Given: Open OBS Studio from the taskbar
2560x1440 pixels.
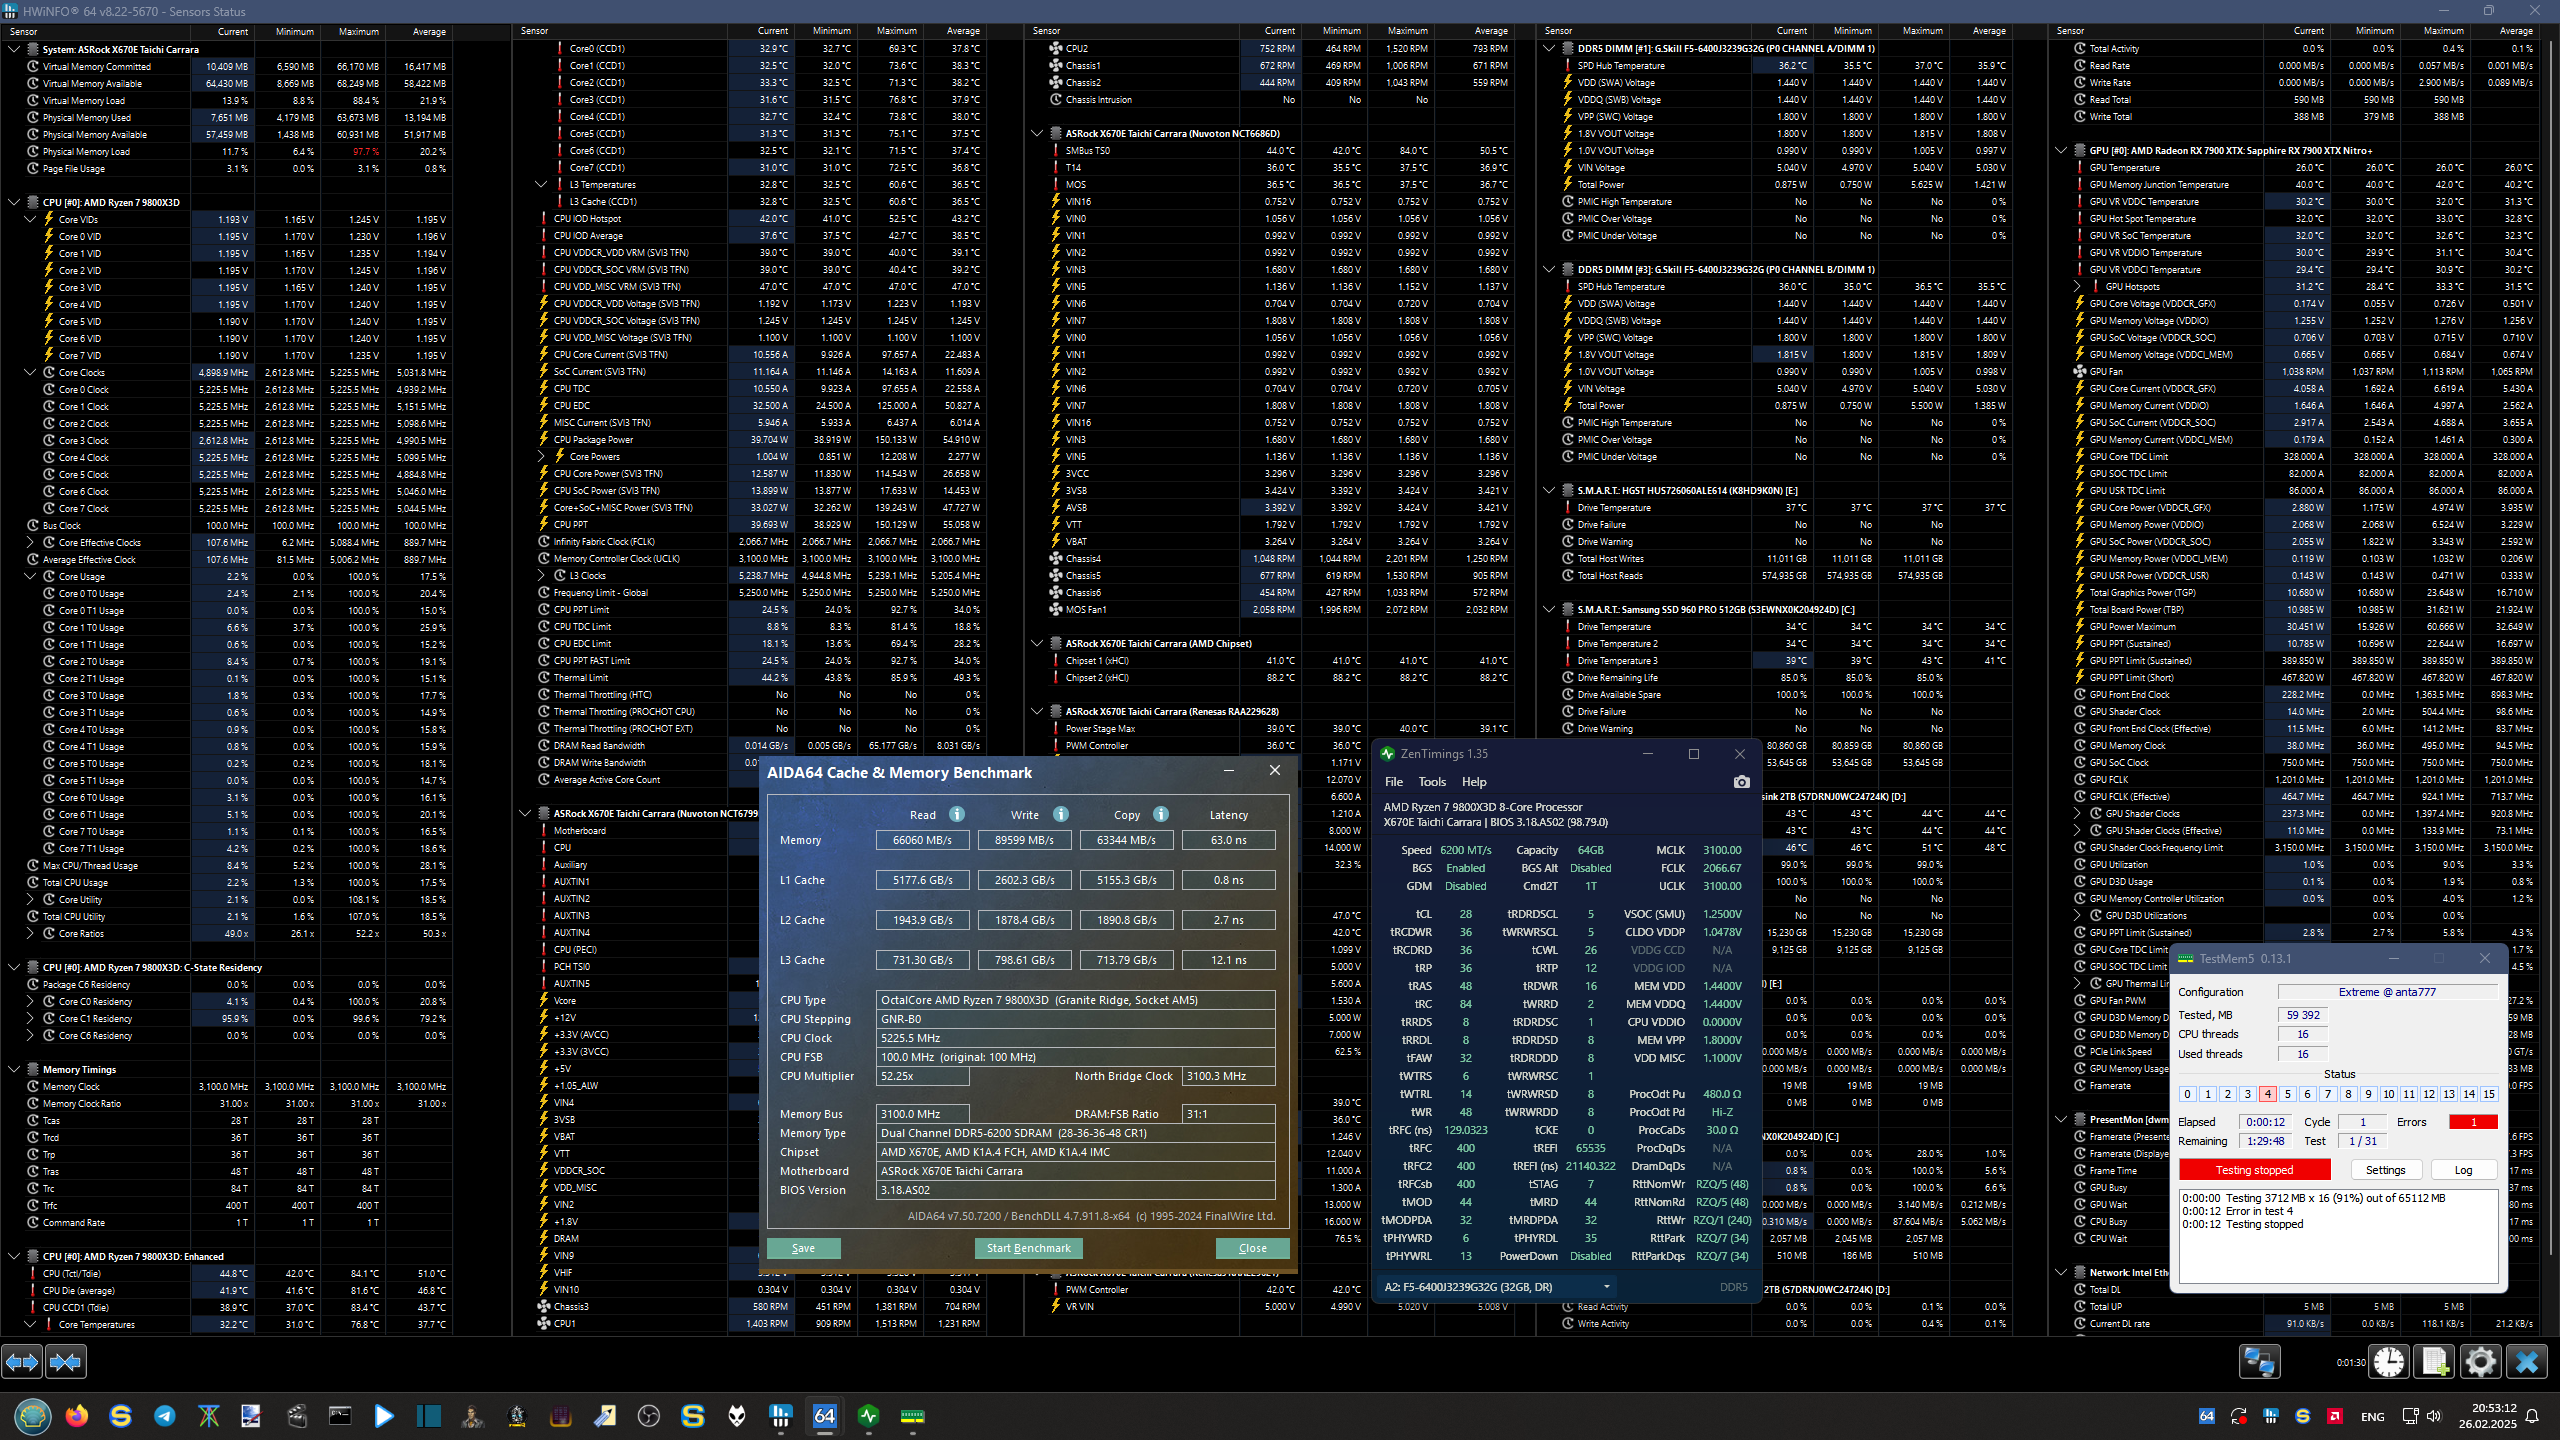Looking at the screenshot, I should 648,1416.
